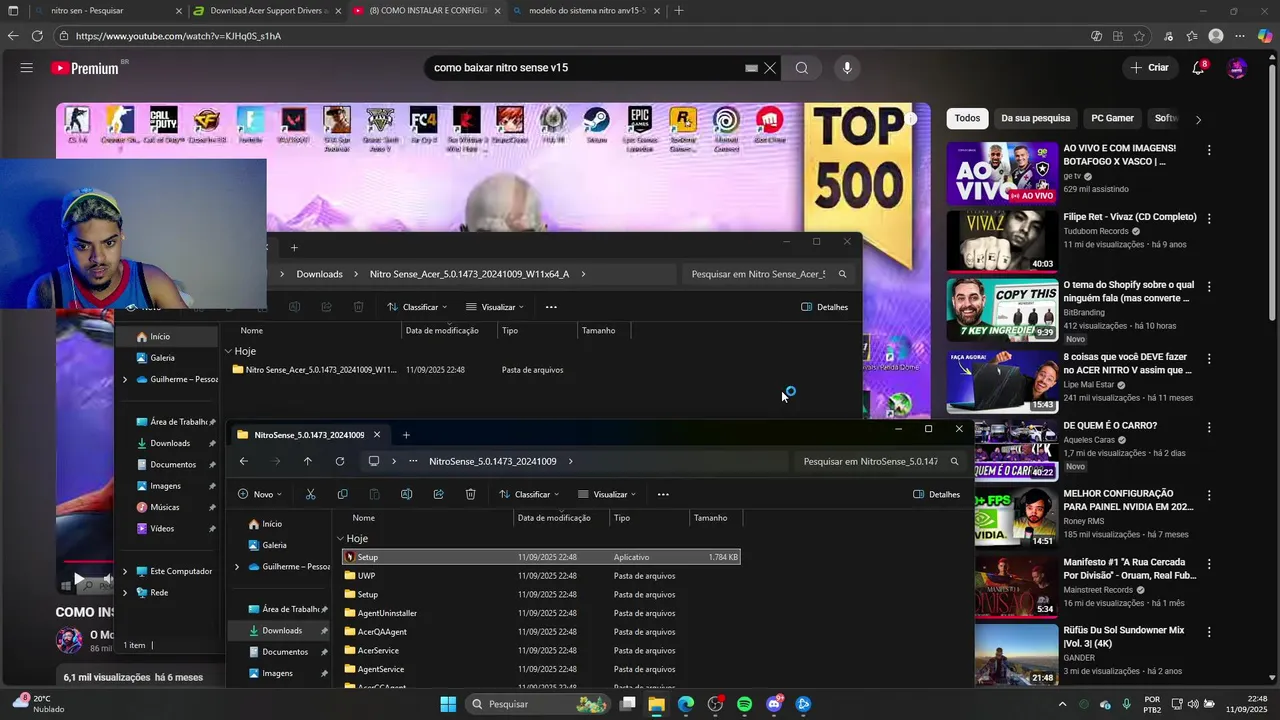Click Downloads breadcrumb in back window address bar
Image resolution: width=1280 pixels, height=720 pixels.
point(319,274)
